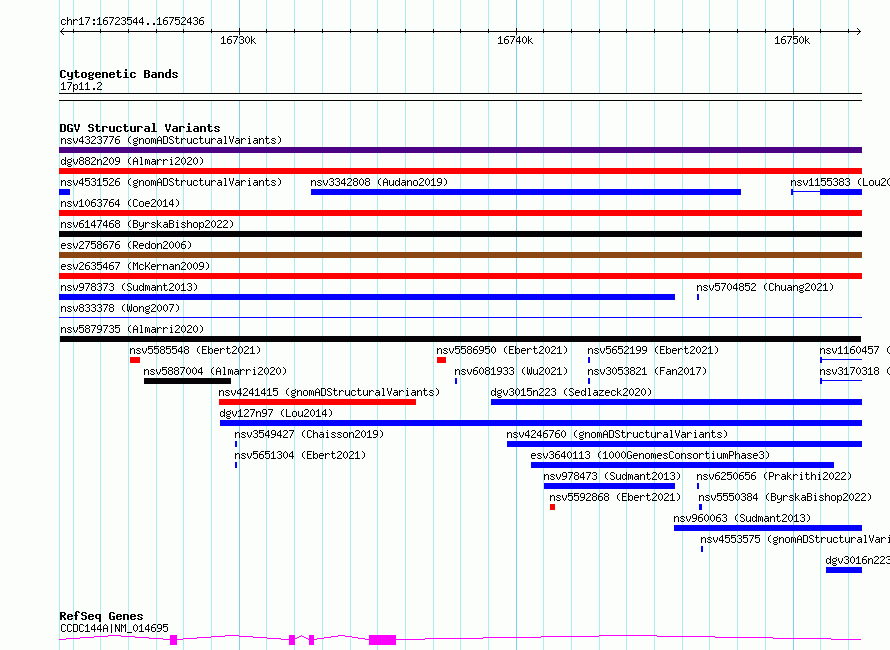Click nsv5651304 (Ebert2021) label
Image resolution: width=890 pixels, height=650 pixels.
[300, 455]
